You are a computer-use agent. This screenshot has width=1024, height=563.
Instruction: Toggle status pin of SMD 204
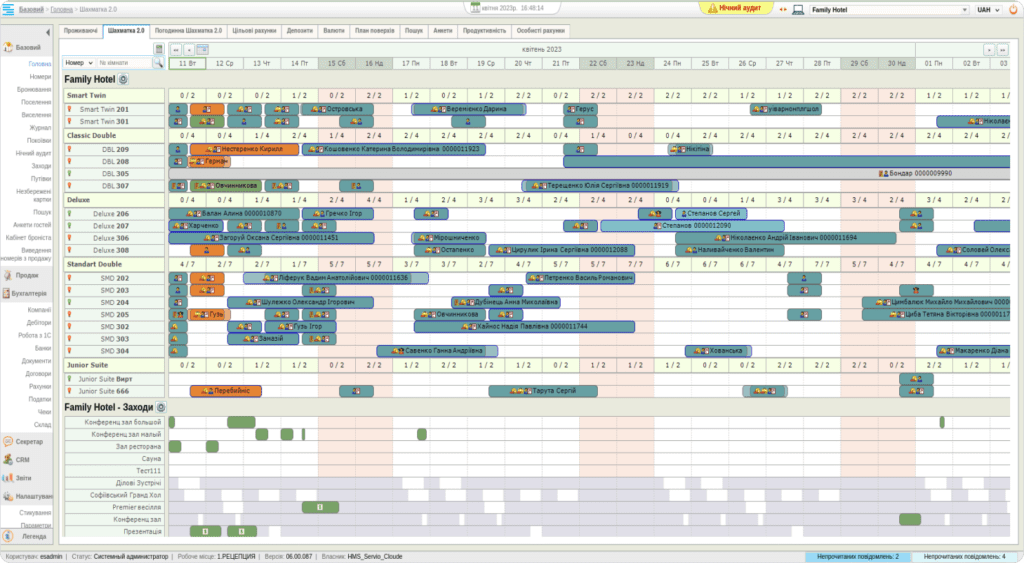click(71, 302)
